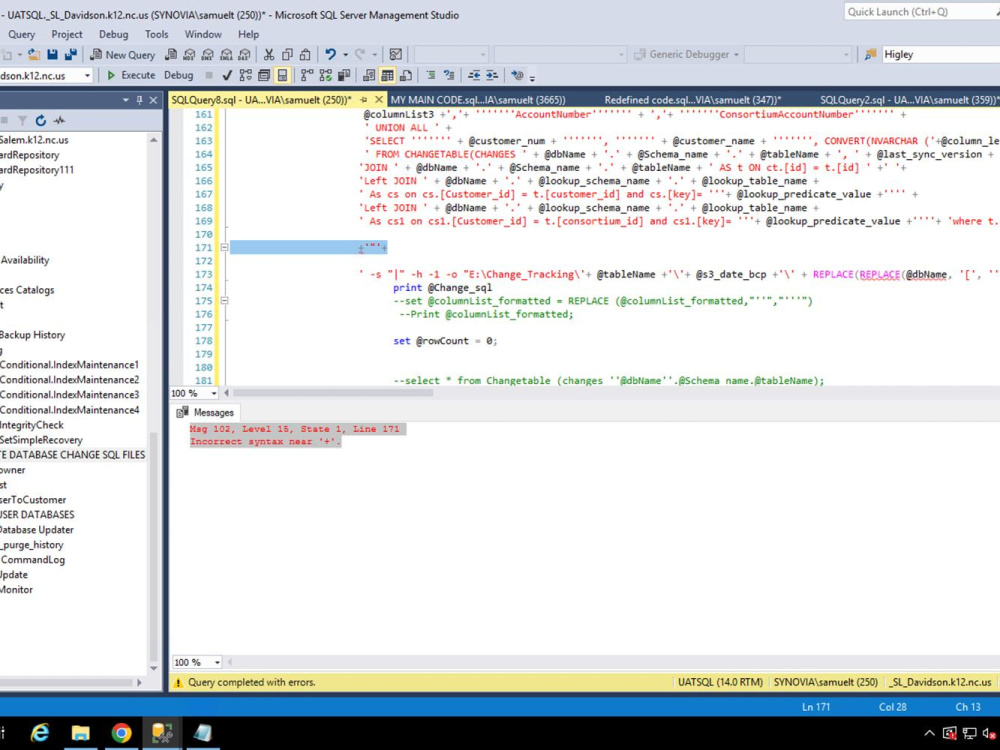Toggle Include Live Query Statistics
1000x750 pixels.
(326, 75)
